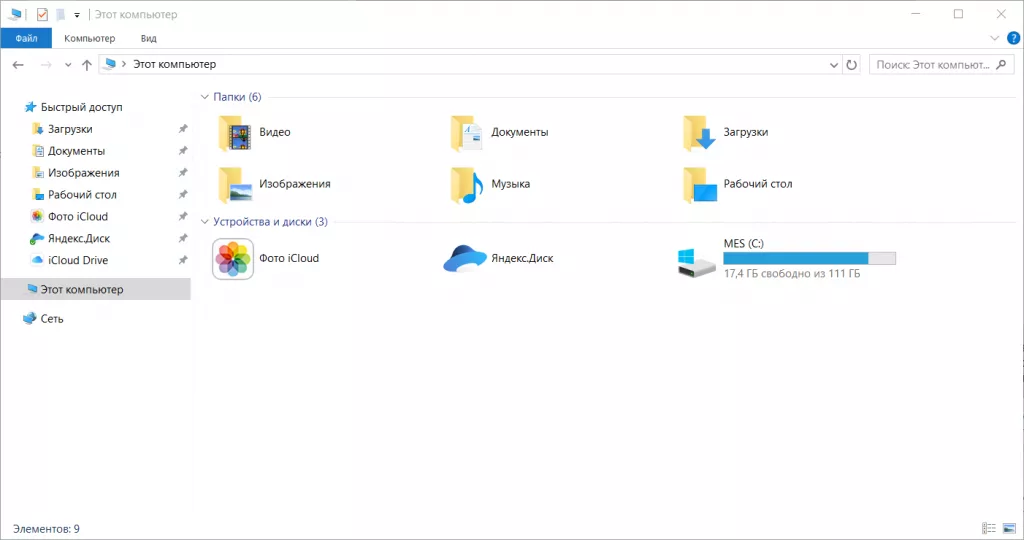This screenshot has width=1024, height=540.
Task: Click the iCloud Drive cloud icon in sidebar
Action: [37, 260]
